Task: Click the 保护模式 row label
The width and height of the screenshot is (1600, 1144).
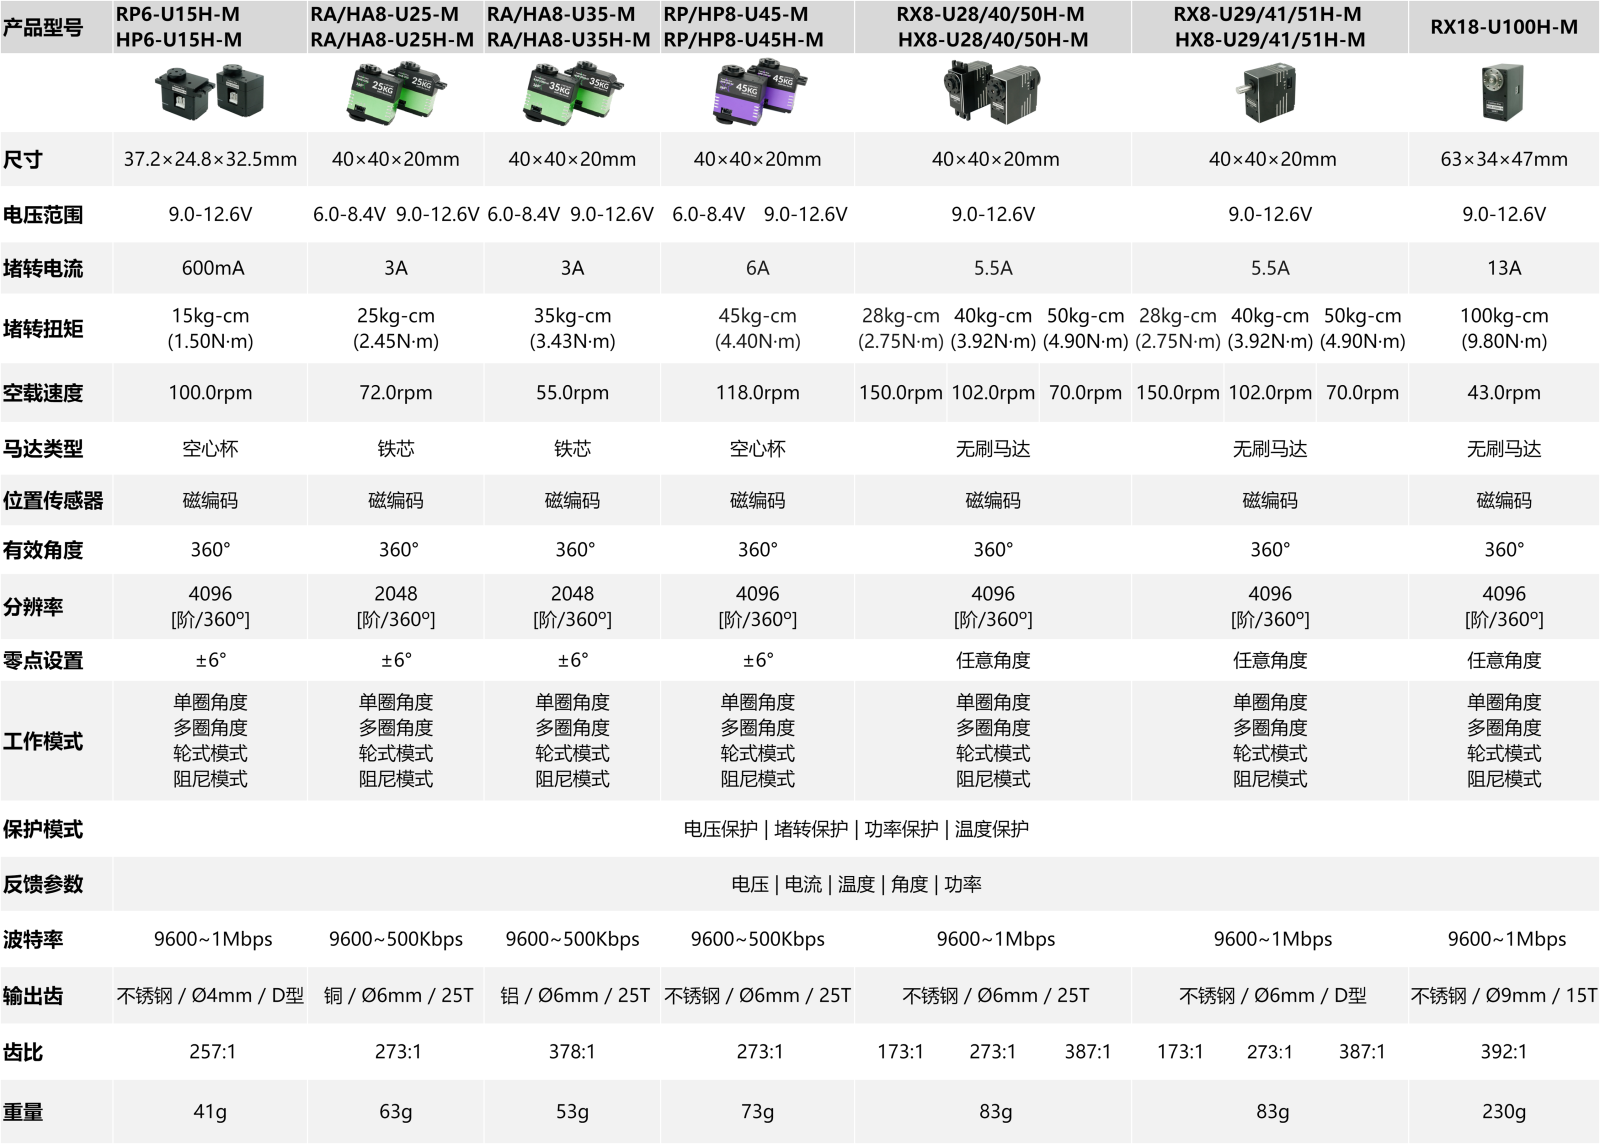Action: coord(43,829)
